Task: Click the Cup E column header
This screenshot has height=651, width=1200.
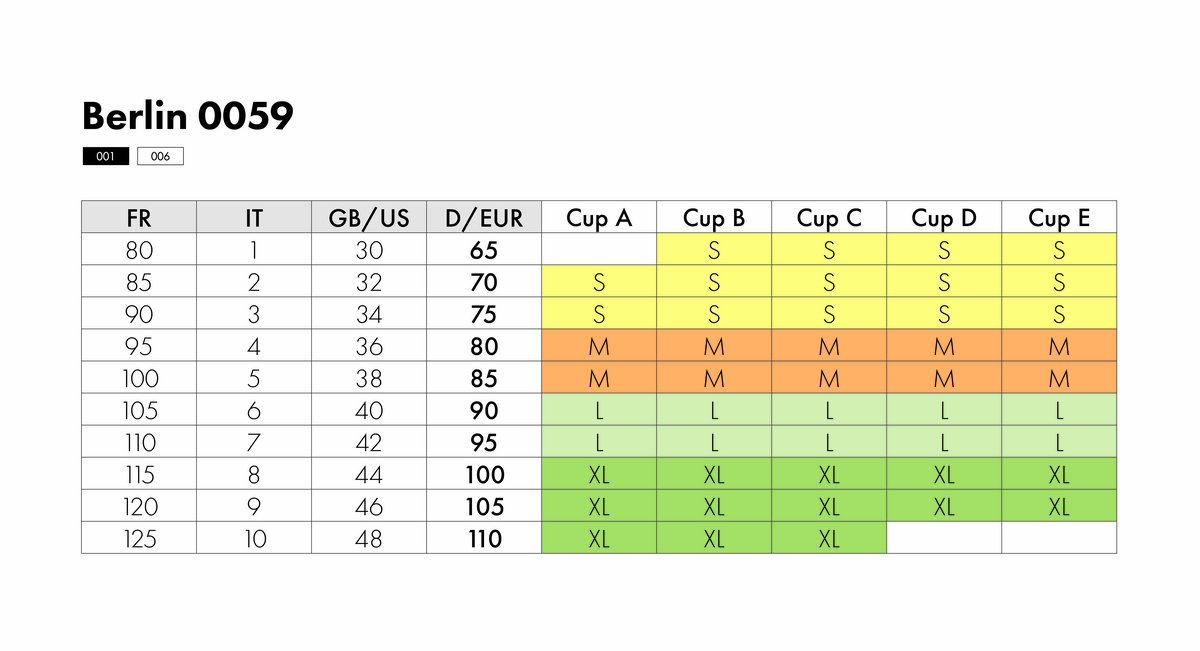Action: [1059, 218]
